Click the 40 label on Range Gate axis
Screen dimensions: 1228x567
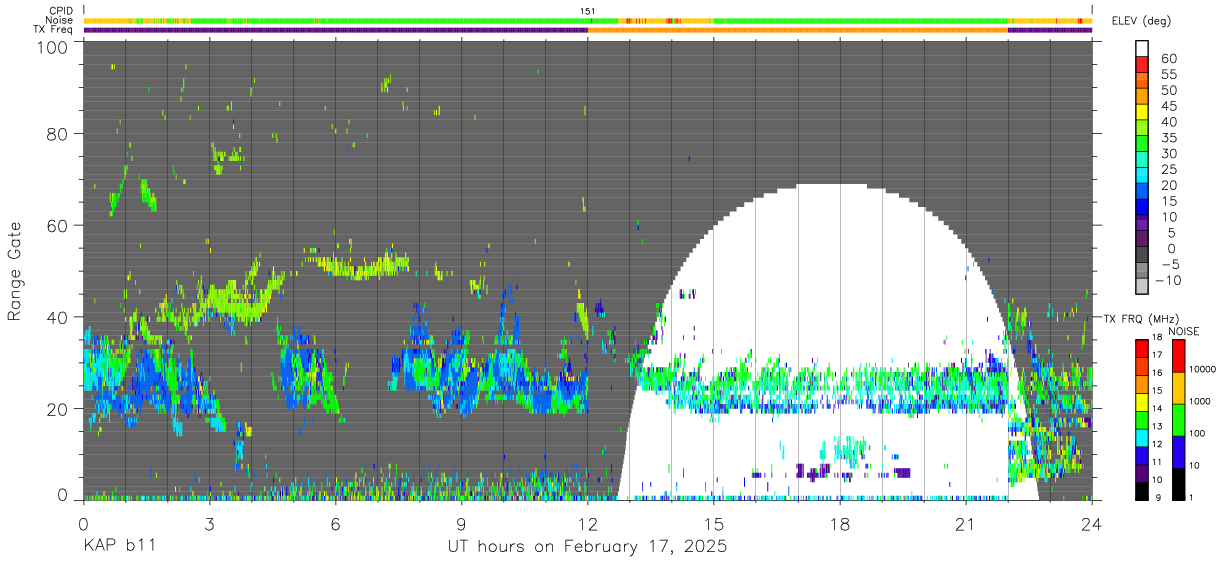pyautogui.click(x=57, y=318)
